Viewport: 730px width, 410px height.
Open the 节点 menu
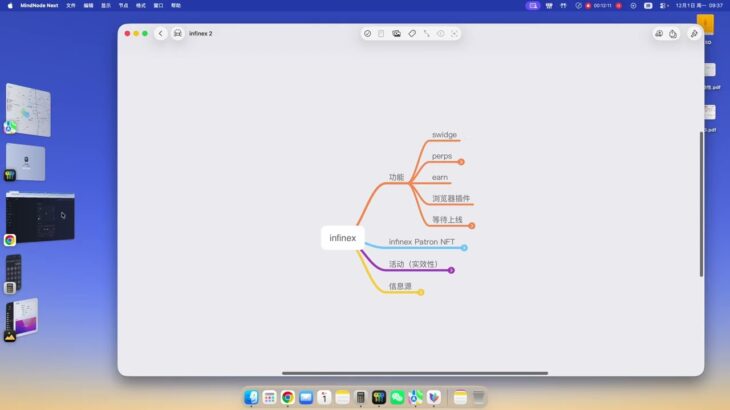point(123,6)
